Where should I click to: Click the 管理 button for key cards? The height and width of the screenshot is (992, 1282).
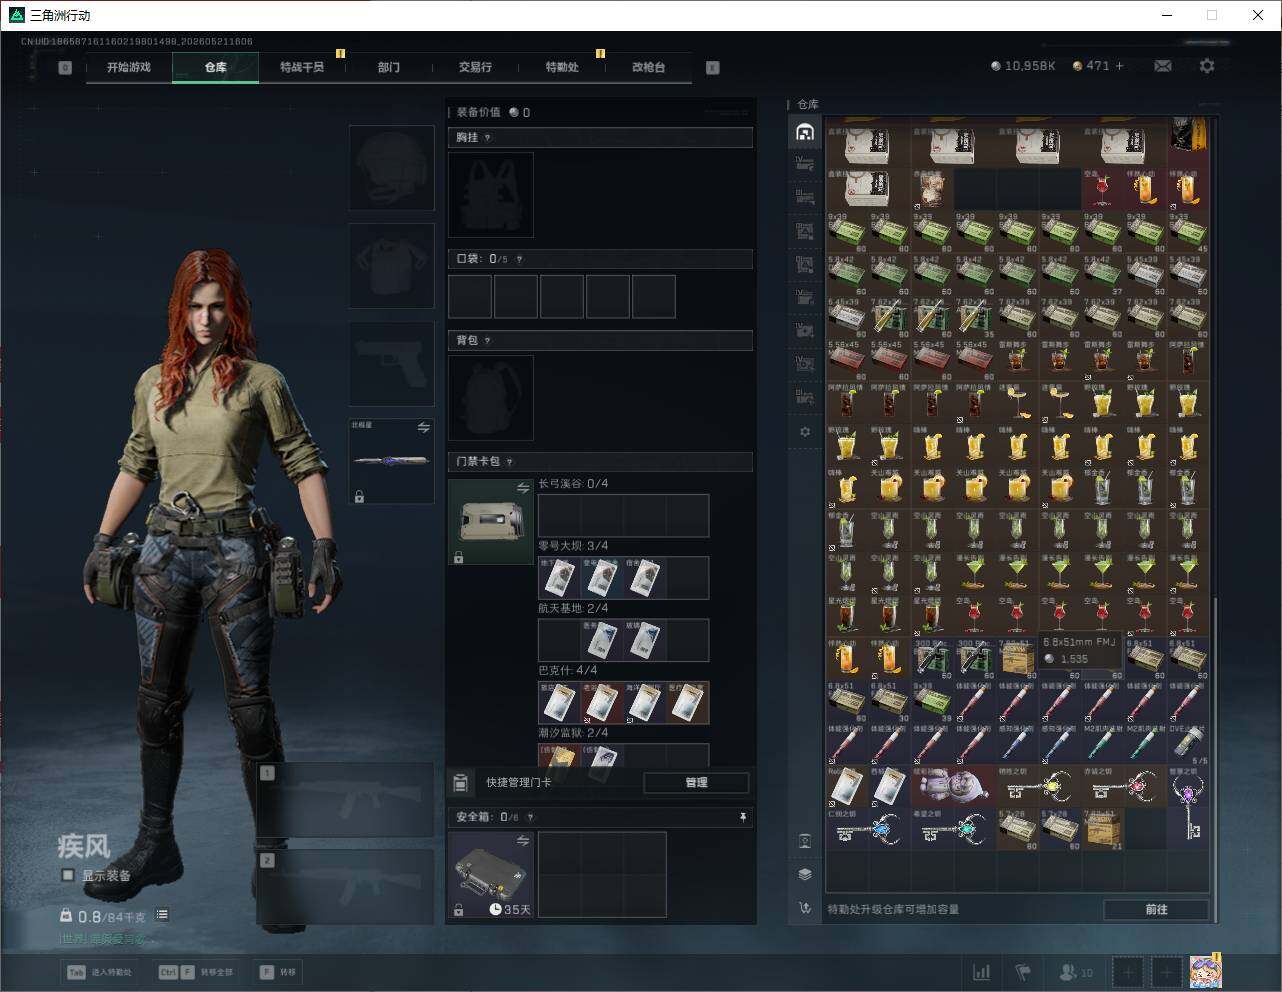(x=696, y=783)
